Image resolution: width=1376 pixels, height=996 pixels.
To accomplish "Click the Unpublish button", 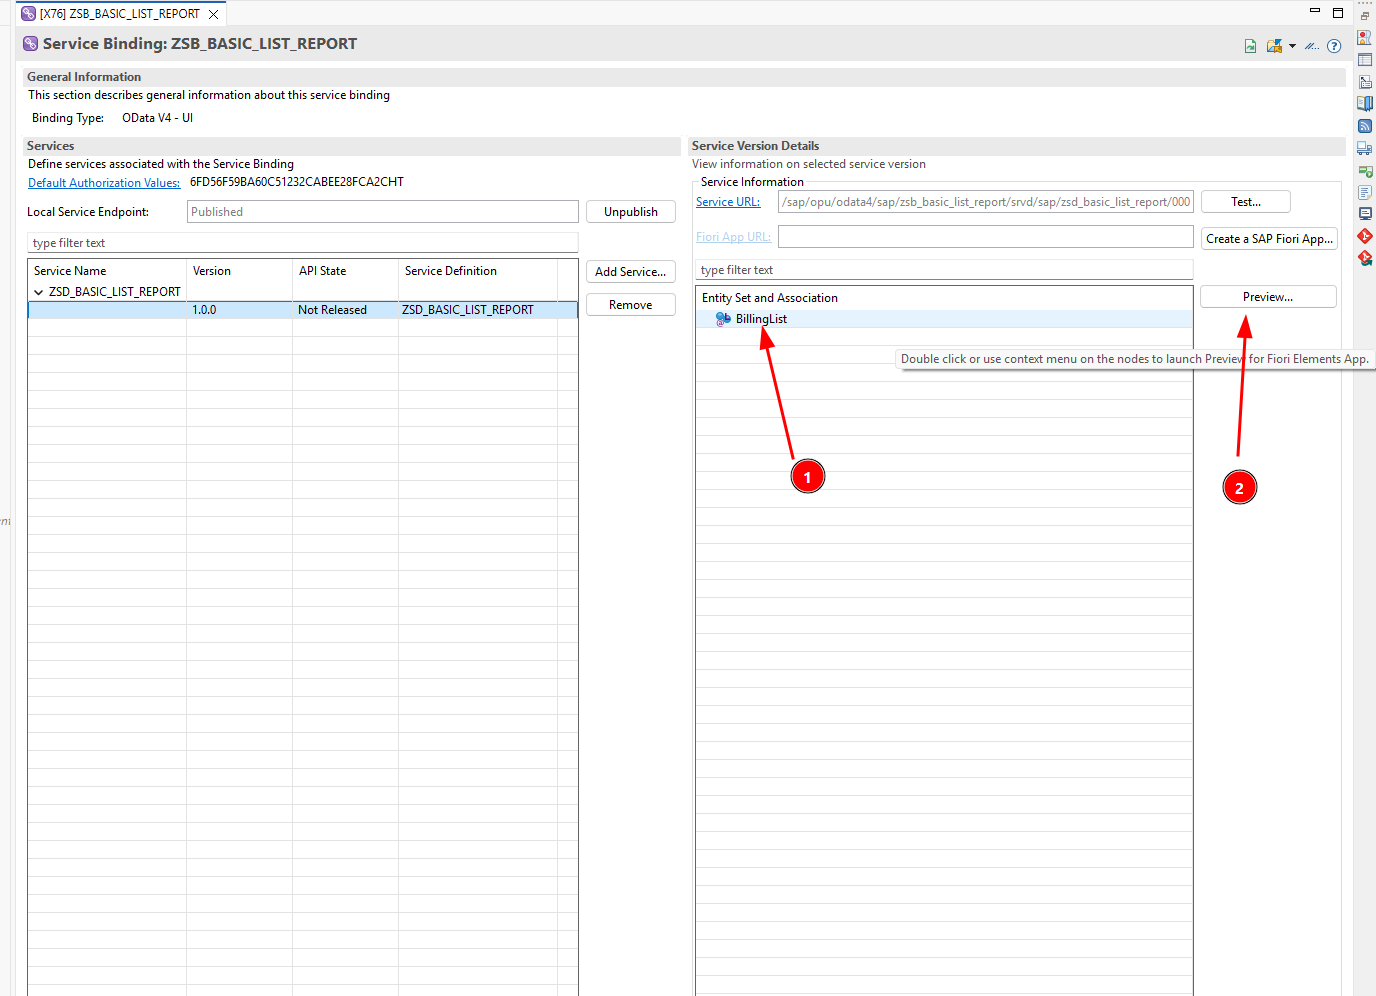I will click(x=631, y=212).
